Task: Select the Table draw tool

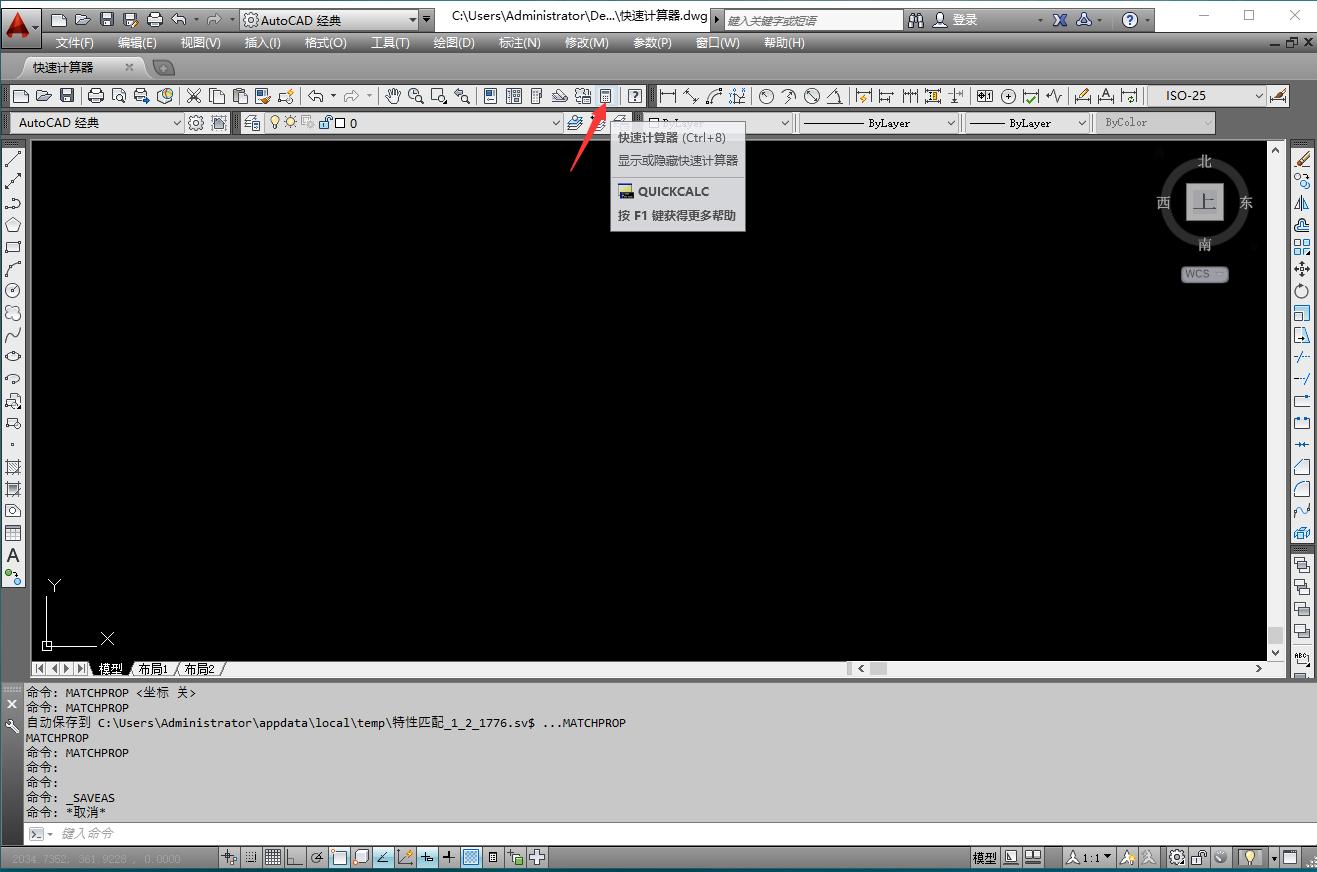Action: tap(13, 533)
